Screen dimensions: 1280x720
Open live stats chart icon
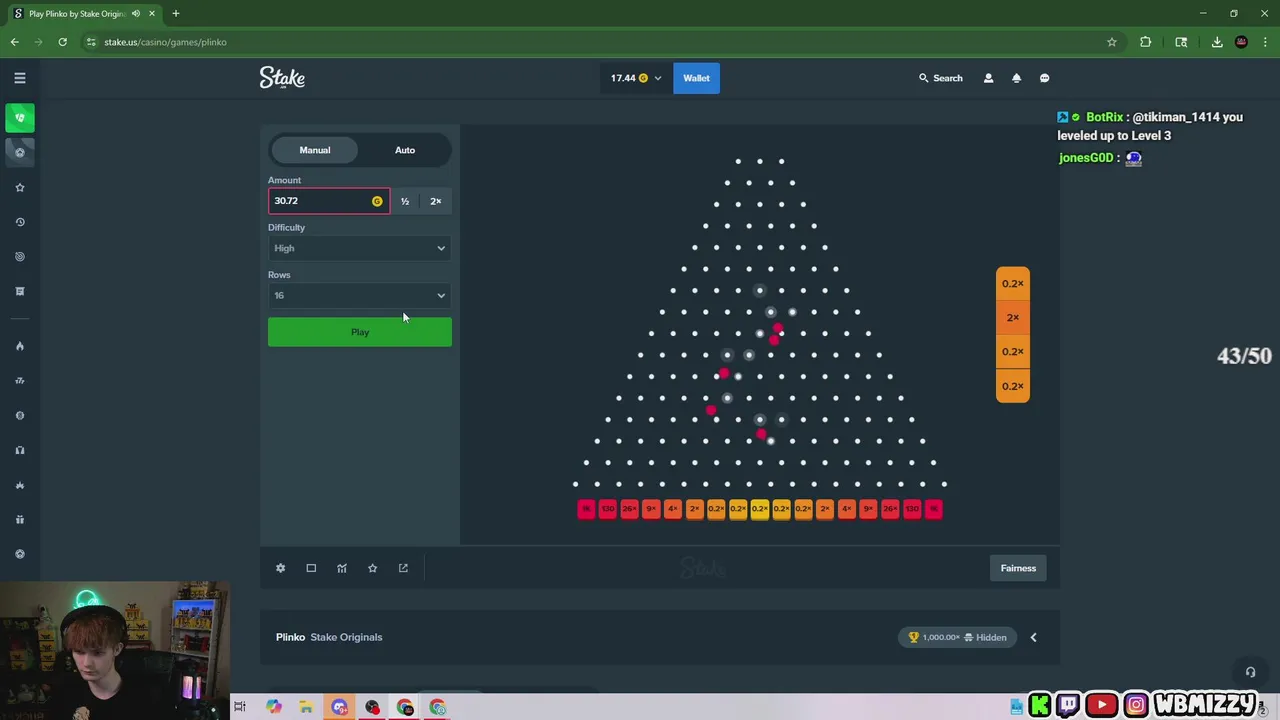(342, 568)
